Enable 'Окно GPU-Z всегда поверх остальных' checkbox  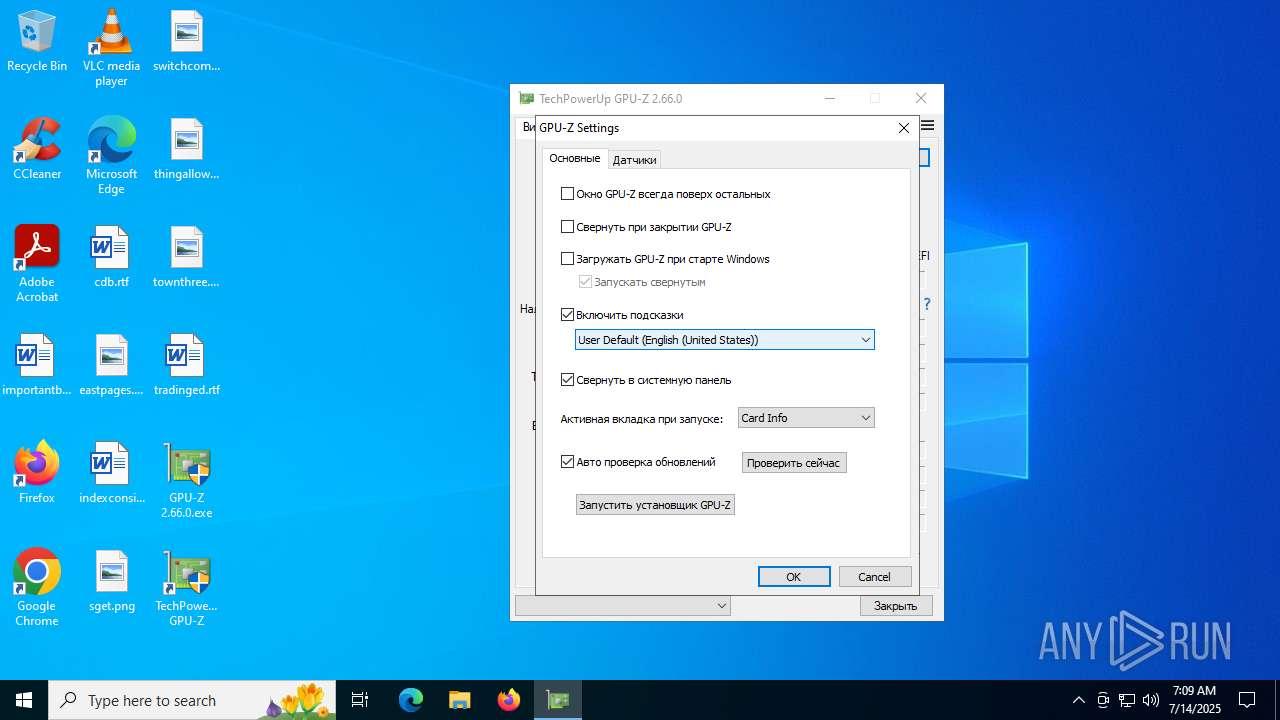click(x=567, y=194)
